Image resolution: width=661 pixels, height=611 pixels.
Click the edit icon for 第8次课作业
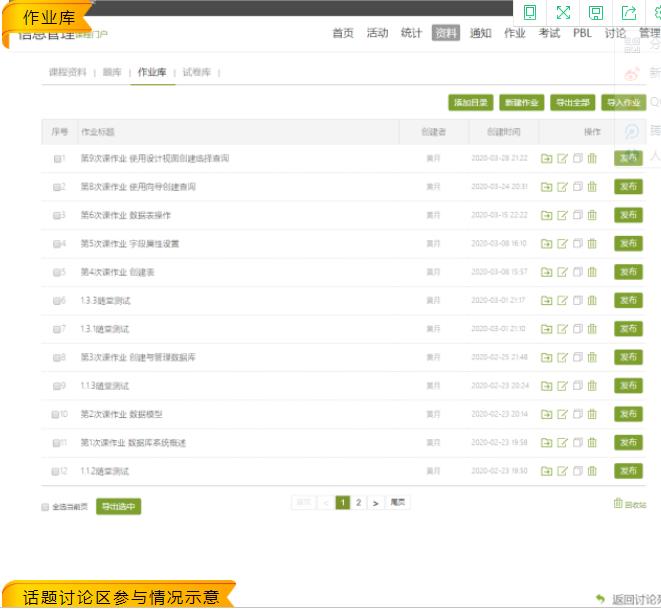562,187
